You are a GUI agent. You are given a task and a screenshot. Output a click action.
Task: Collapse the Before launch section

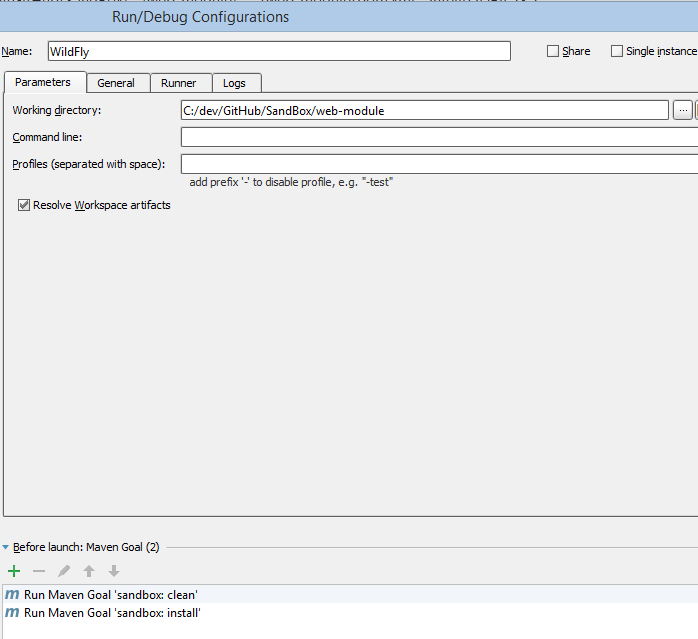click(5, 547)
